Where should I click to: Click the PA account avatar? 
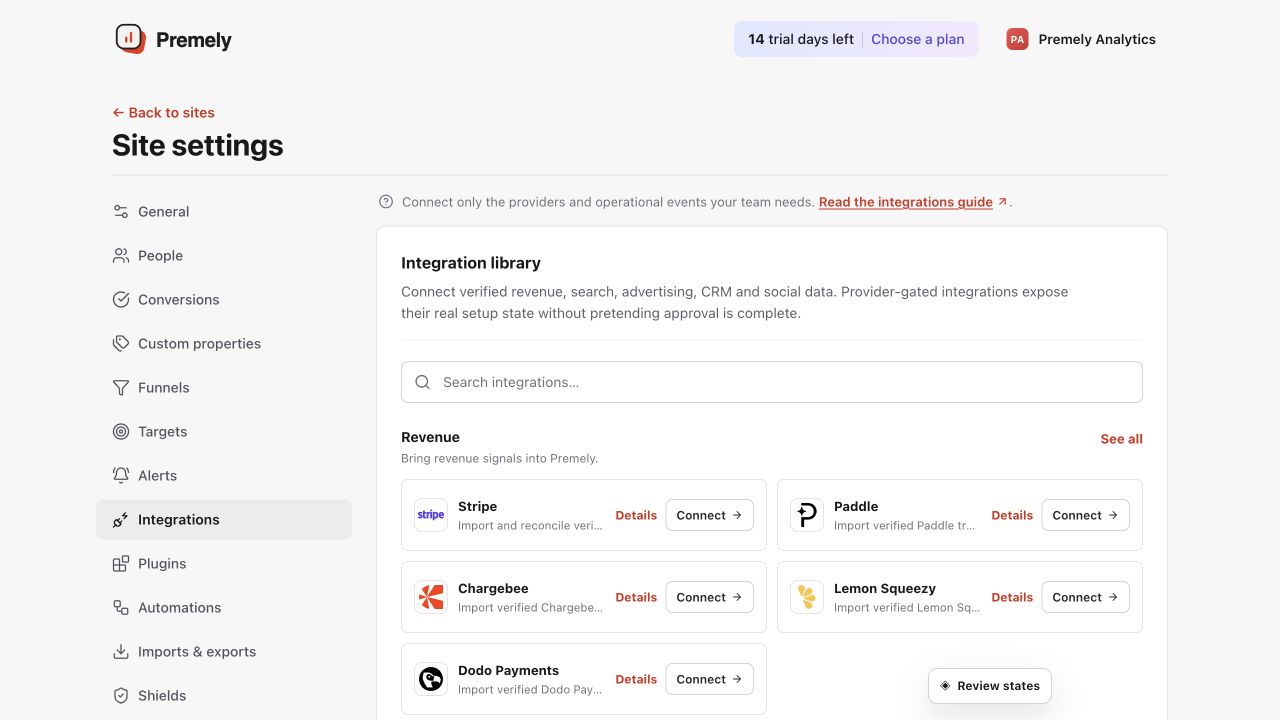pos(1017,39)
